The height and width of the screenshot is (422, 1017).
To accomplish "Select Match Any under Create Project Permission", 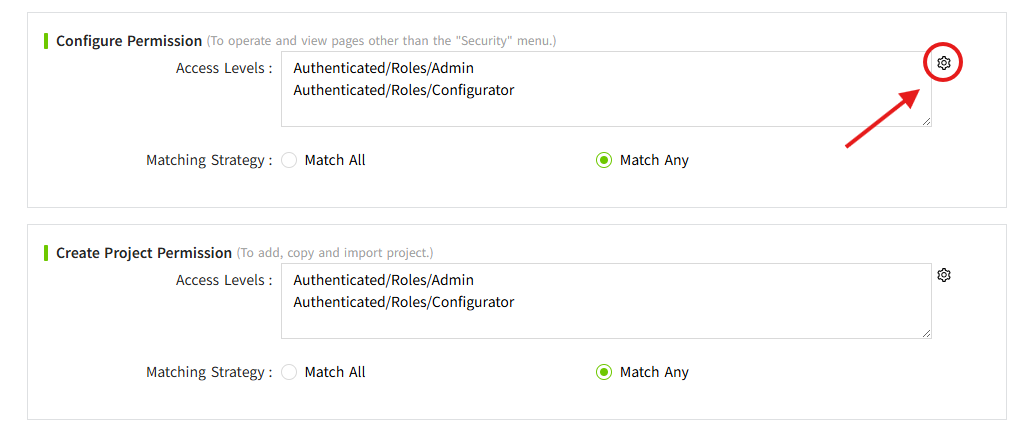I will click(x=604, y=372).
